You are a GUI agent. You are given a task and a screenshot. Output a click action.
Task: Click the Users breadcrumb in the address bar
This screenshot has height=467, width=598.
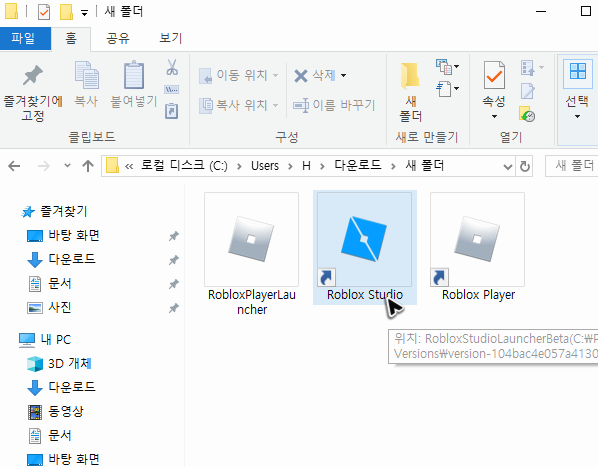pyautogui.click(x=265, y=166)
